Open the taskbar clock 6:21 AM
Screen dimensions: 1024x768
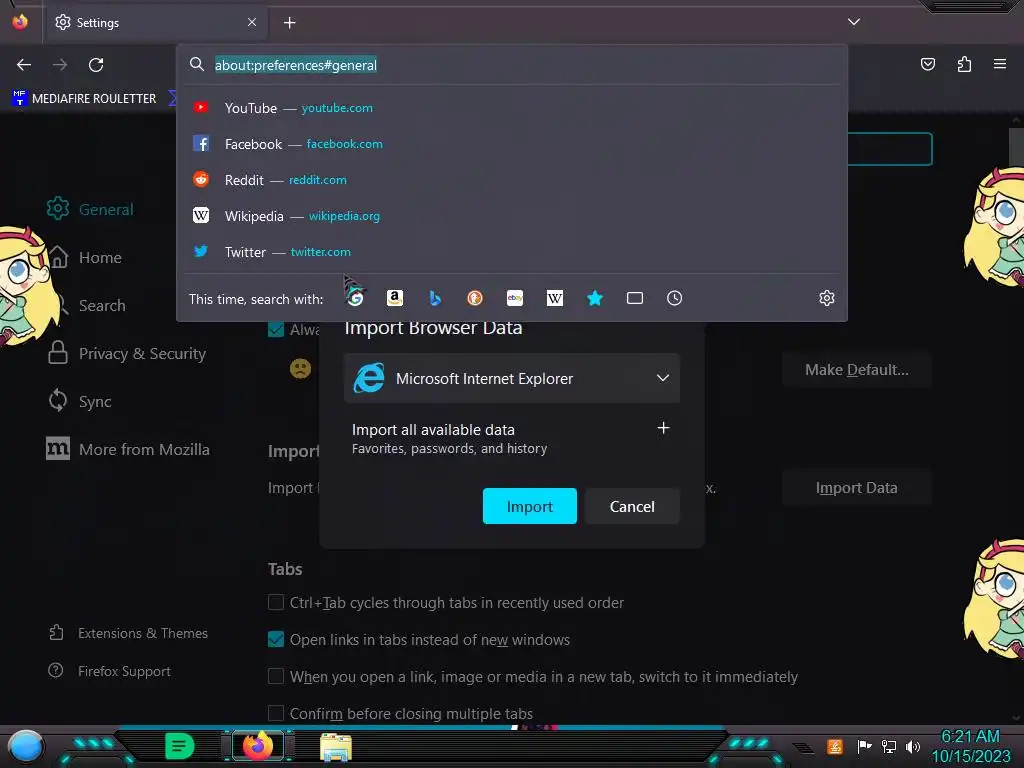pyautogui.click(x=970, y=746)
